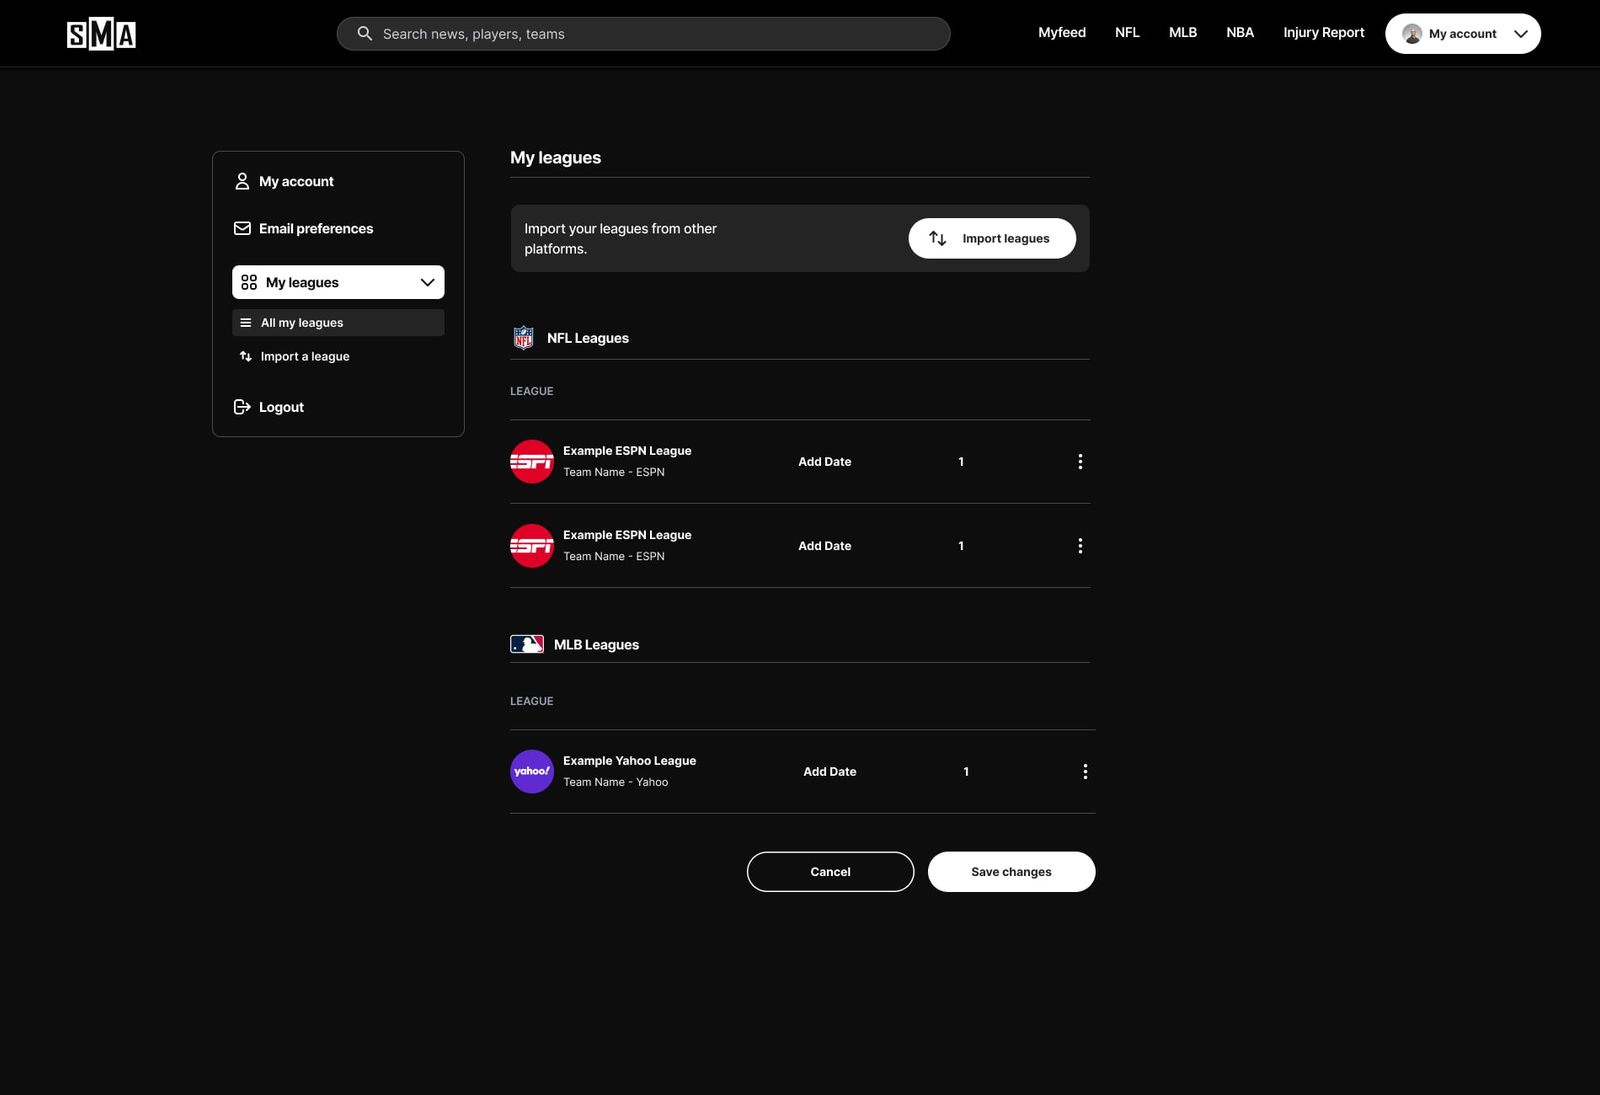Click the Import leagues button
1600x1095 pixels.
click(x=992, y=238)
